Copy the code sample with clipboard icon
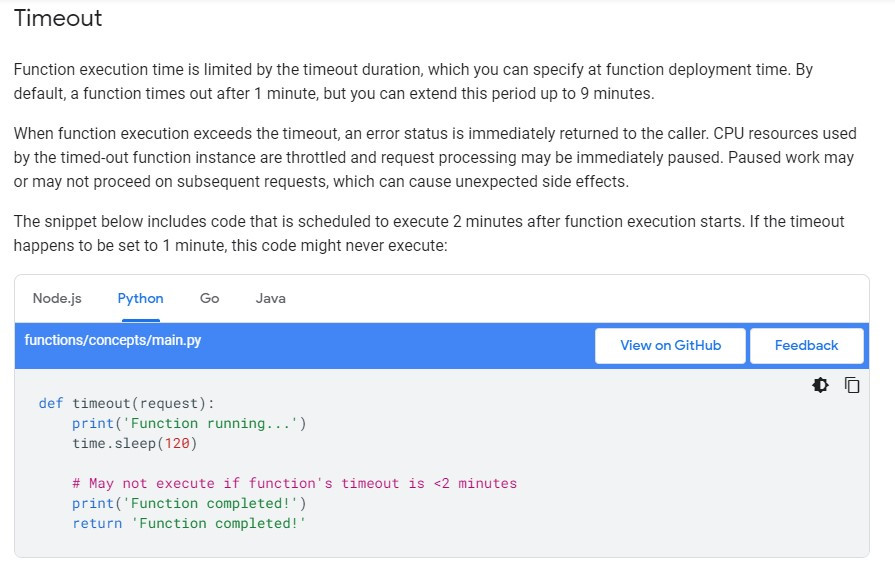895x565 pixels. coord(852,385)
